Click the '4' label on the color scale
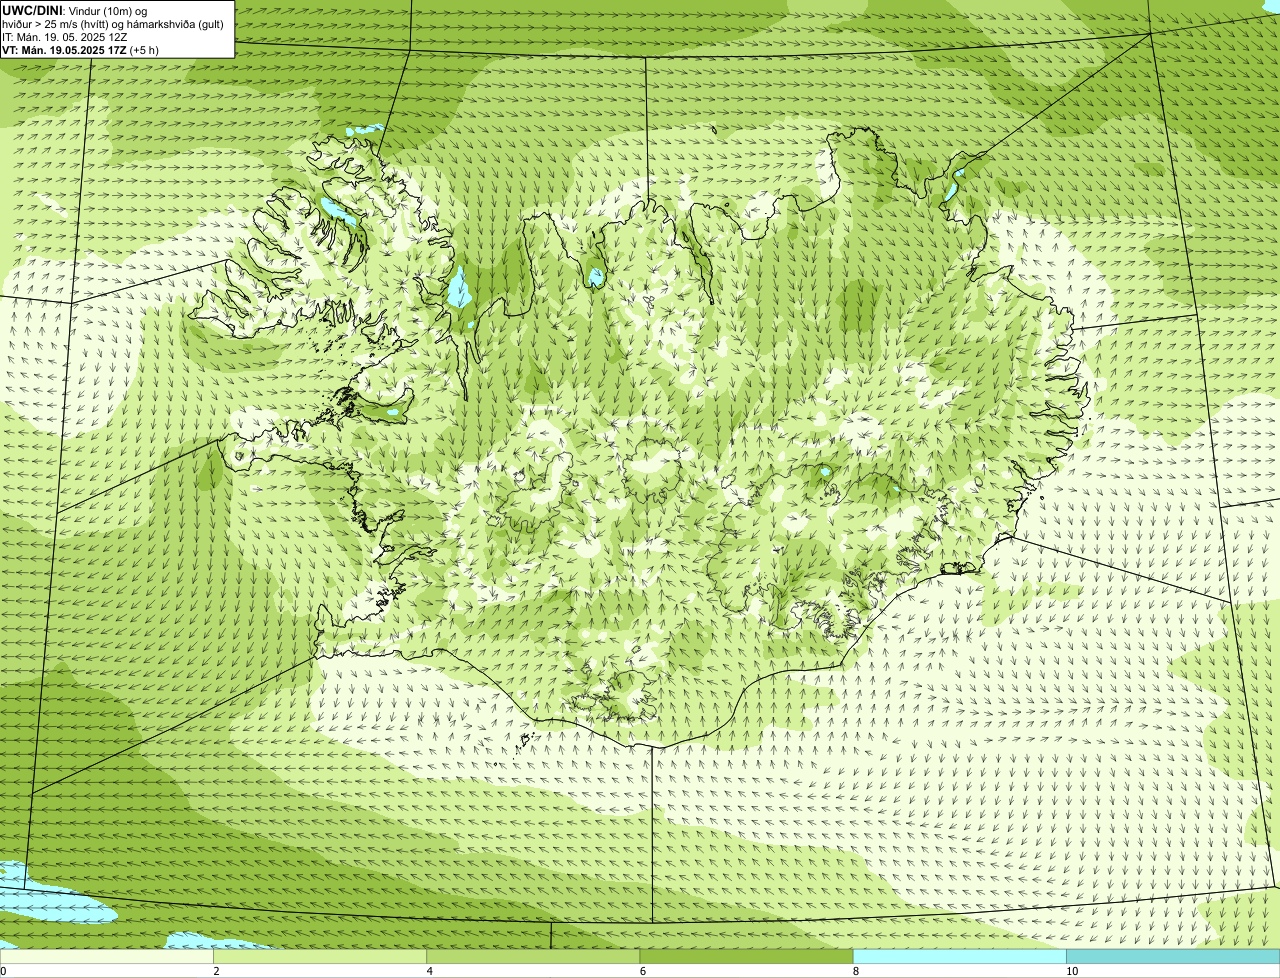This screenshot has height=978, width=1280. click(x=429, y=971)
